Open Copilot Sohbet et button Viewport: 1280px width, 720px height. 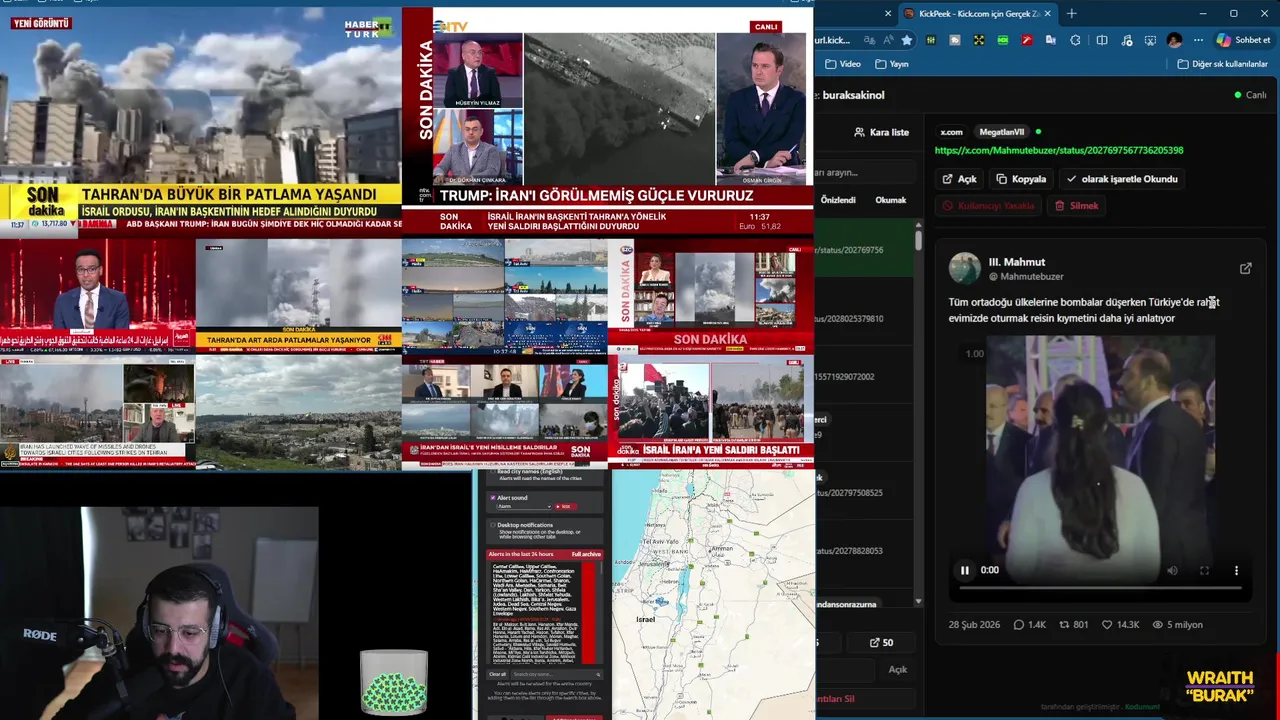(1243, 40)
